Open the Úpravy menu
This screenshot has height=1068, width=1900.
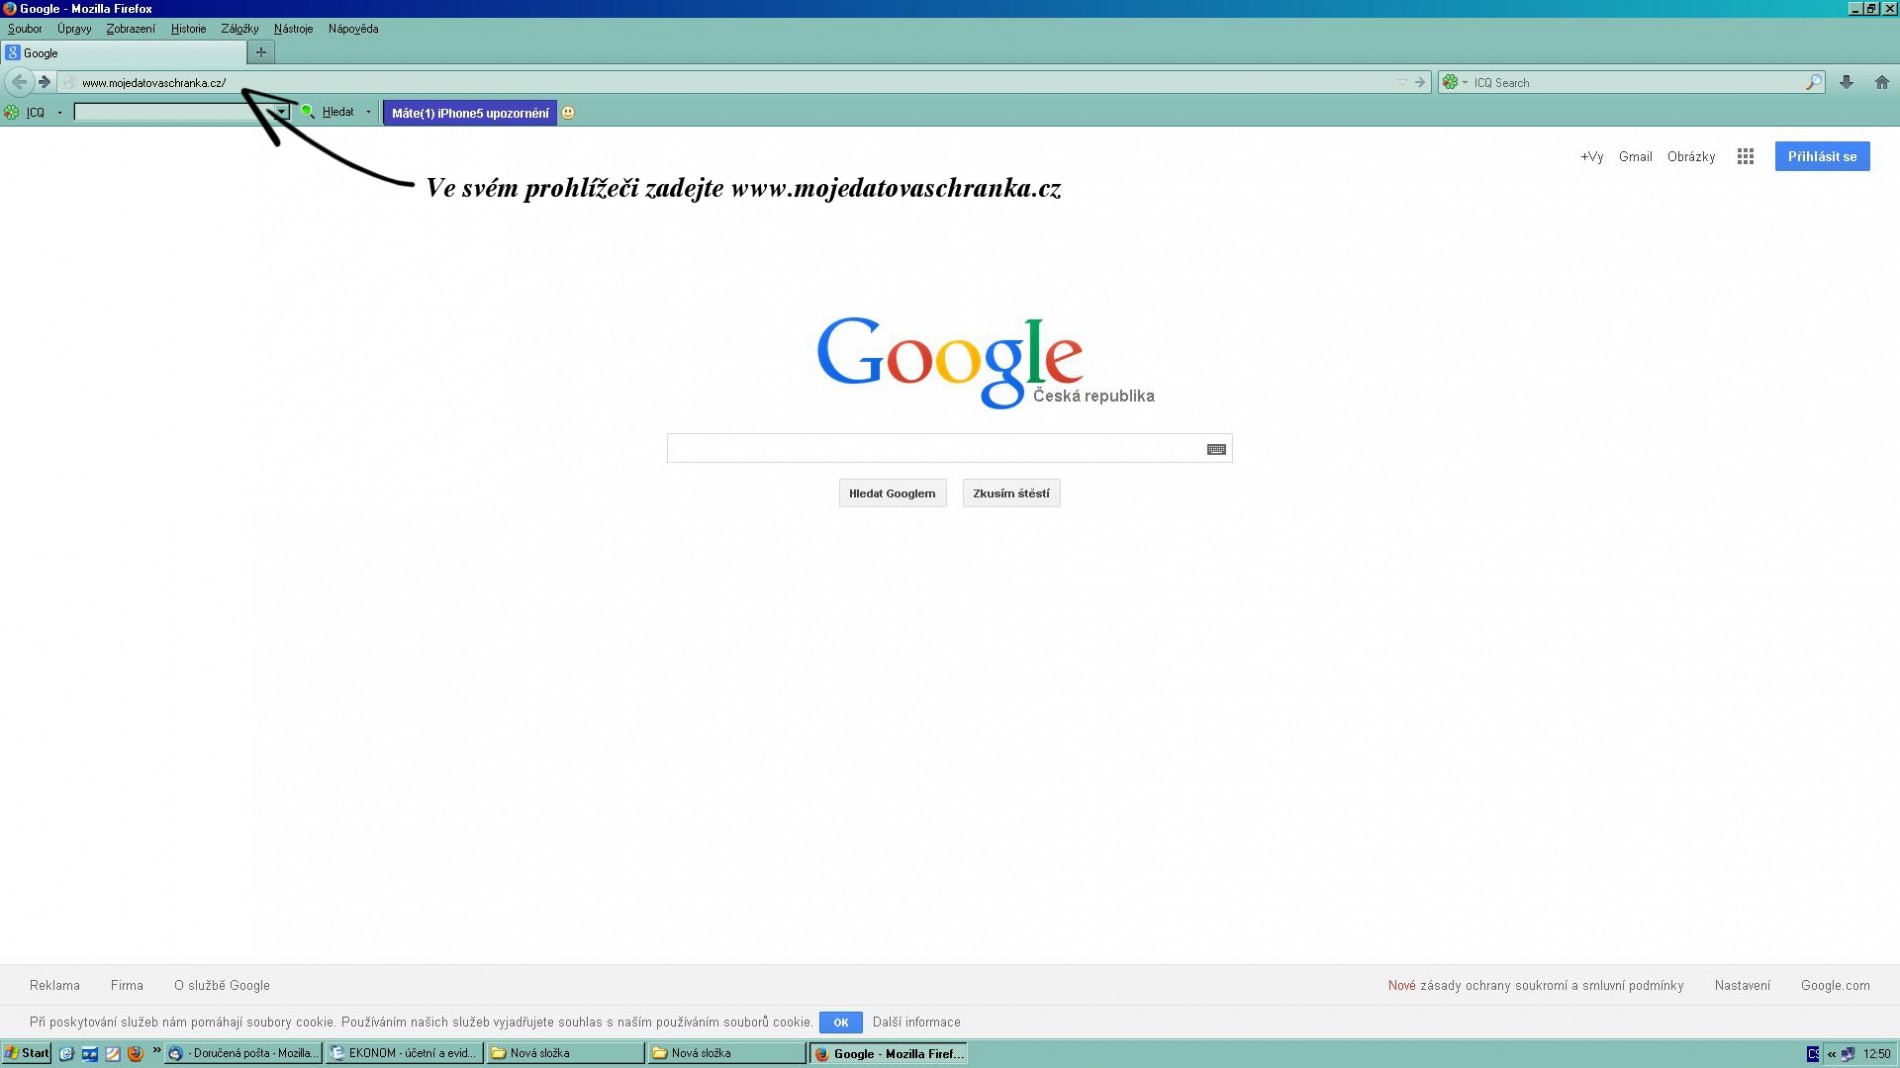point(74,29)
